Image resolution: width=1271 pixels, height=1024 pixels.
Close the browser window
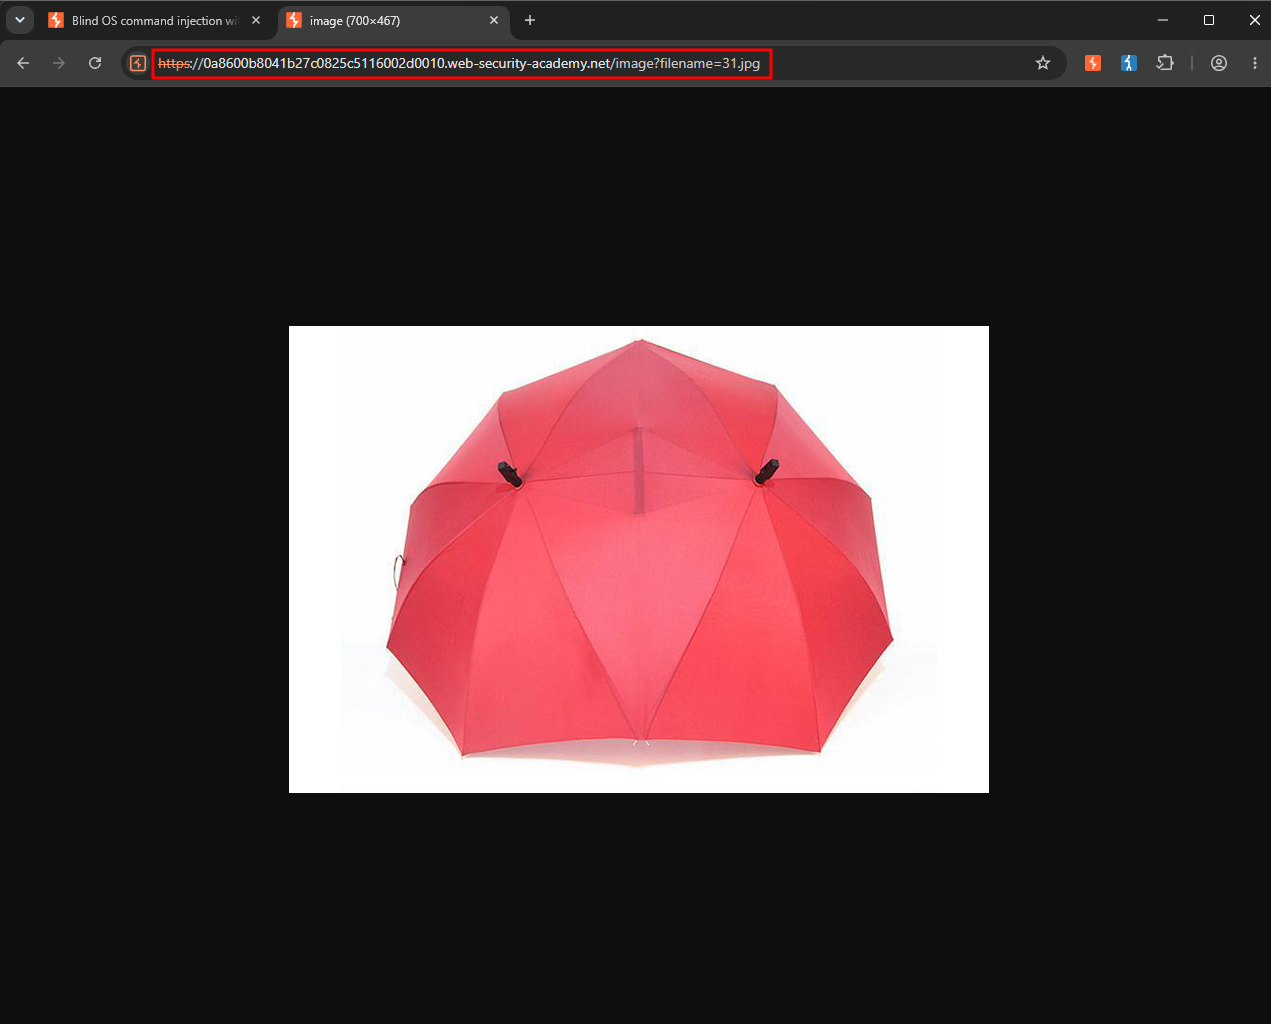point(1254,20)
